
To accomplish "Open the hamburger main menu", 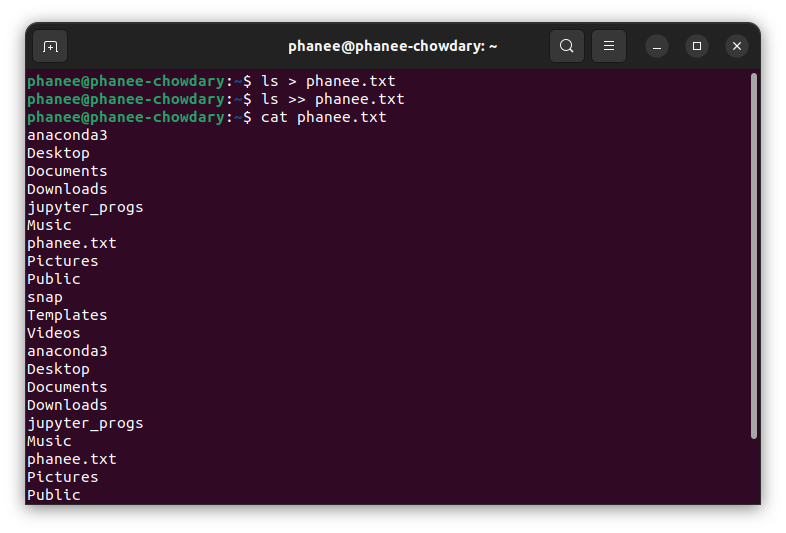I will (609, 46).
